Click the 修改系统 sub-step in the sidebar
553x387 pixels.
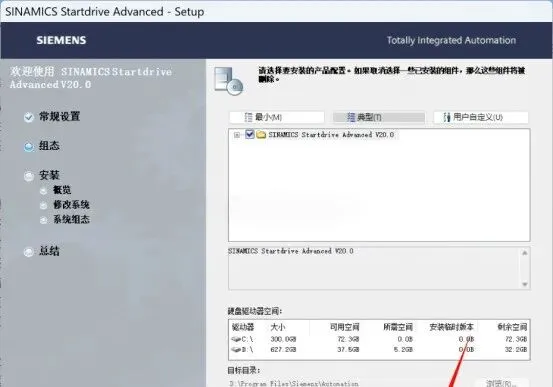point(71,205)
